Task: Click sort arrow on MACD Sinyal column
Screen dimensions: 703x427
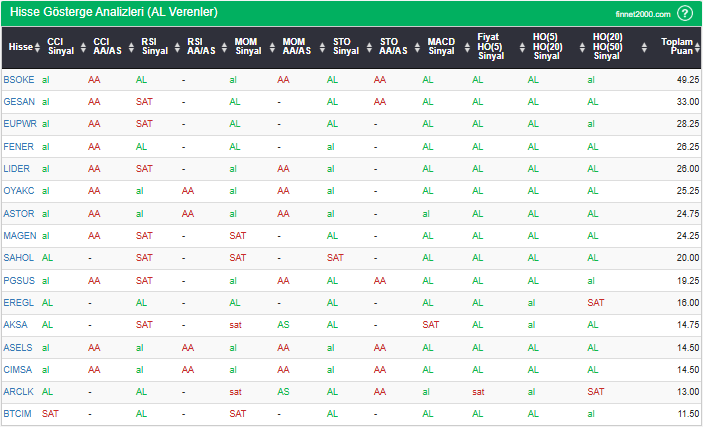Action: [463, 46]
